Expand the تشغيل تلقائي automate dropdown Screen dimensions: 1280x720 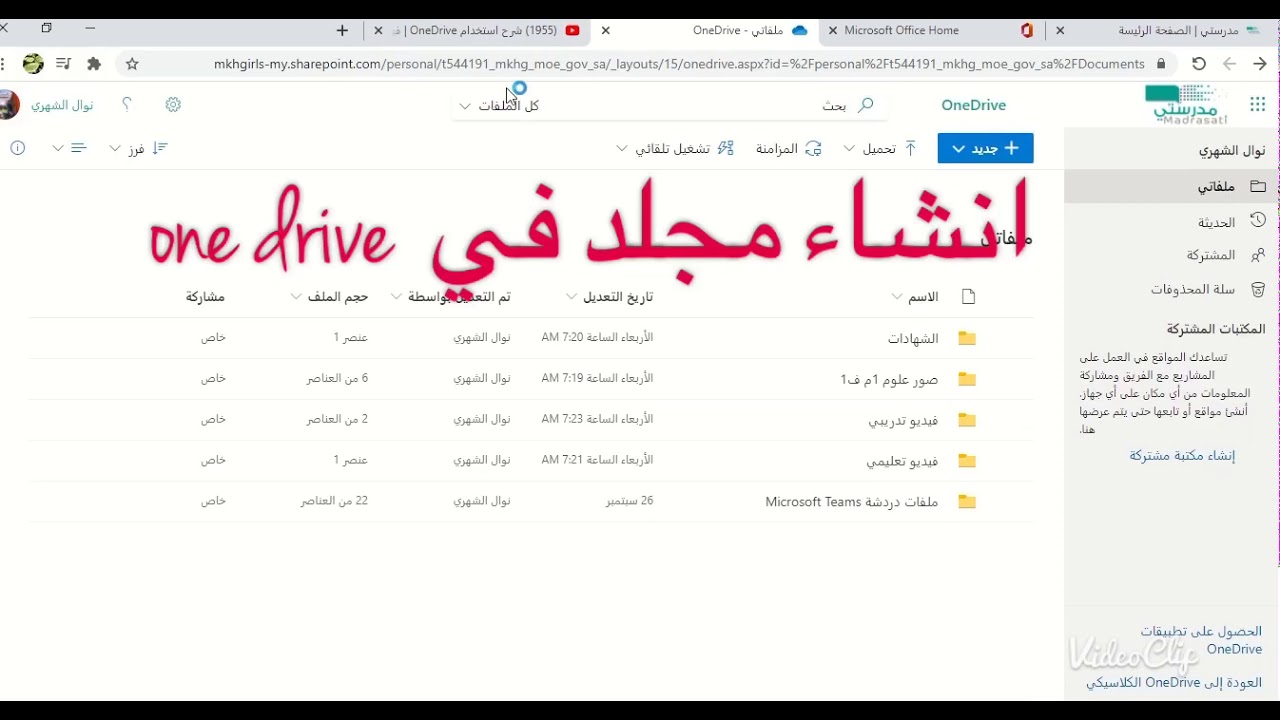click(622, 148)
